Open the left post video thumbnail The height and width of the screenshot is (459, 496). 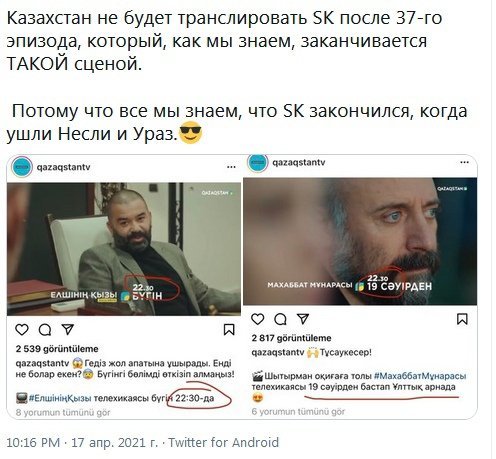click(x=124, y=249)
